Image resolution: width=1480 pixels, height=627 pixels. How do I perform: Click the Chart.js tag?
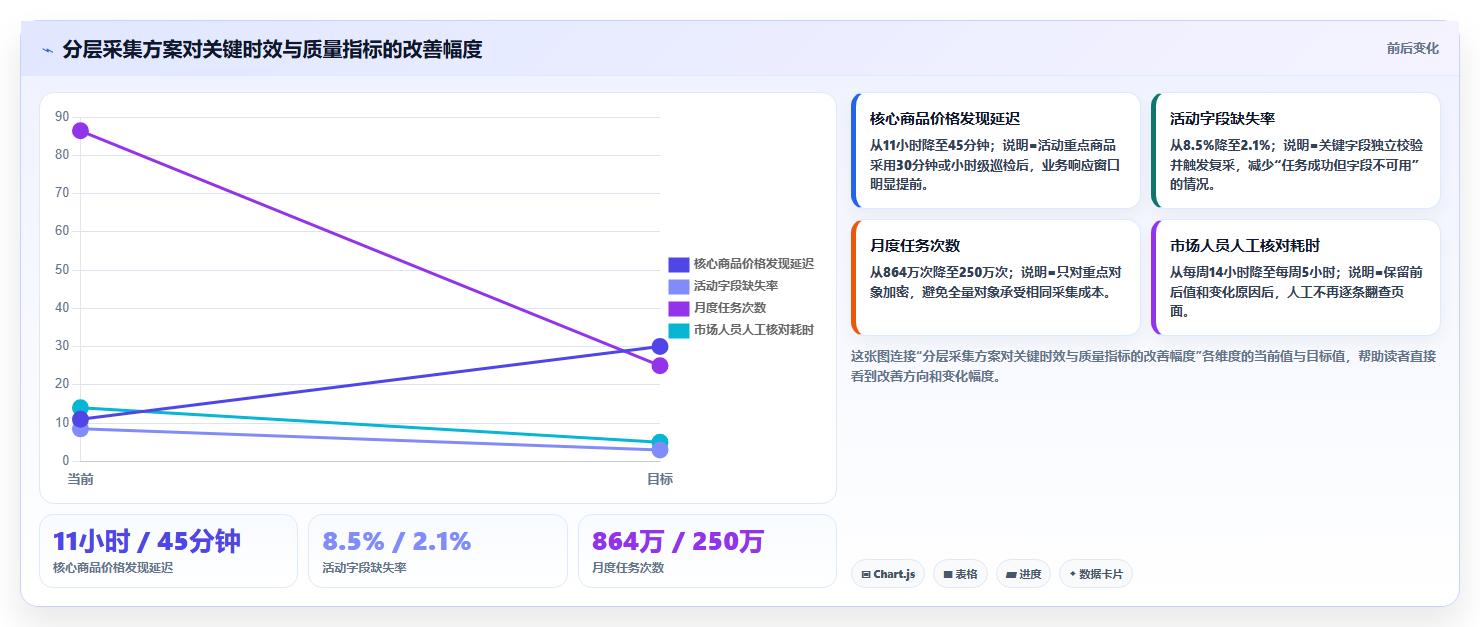pyautogui.click(x=888, y=574)
